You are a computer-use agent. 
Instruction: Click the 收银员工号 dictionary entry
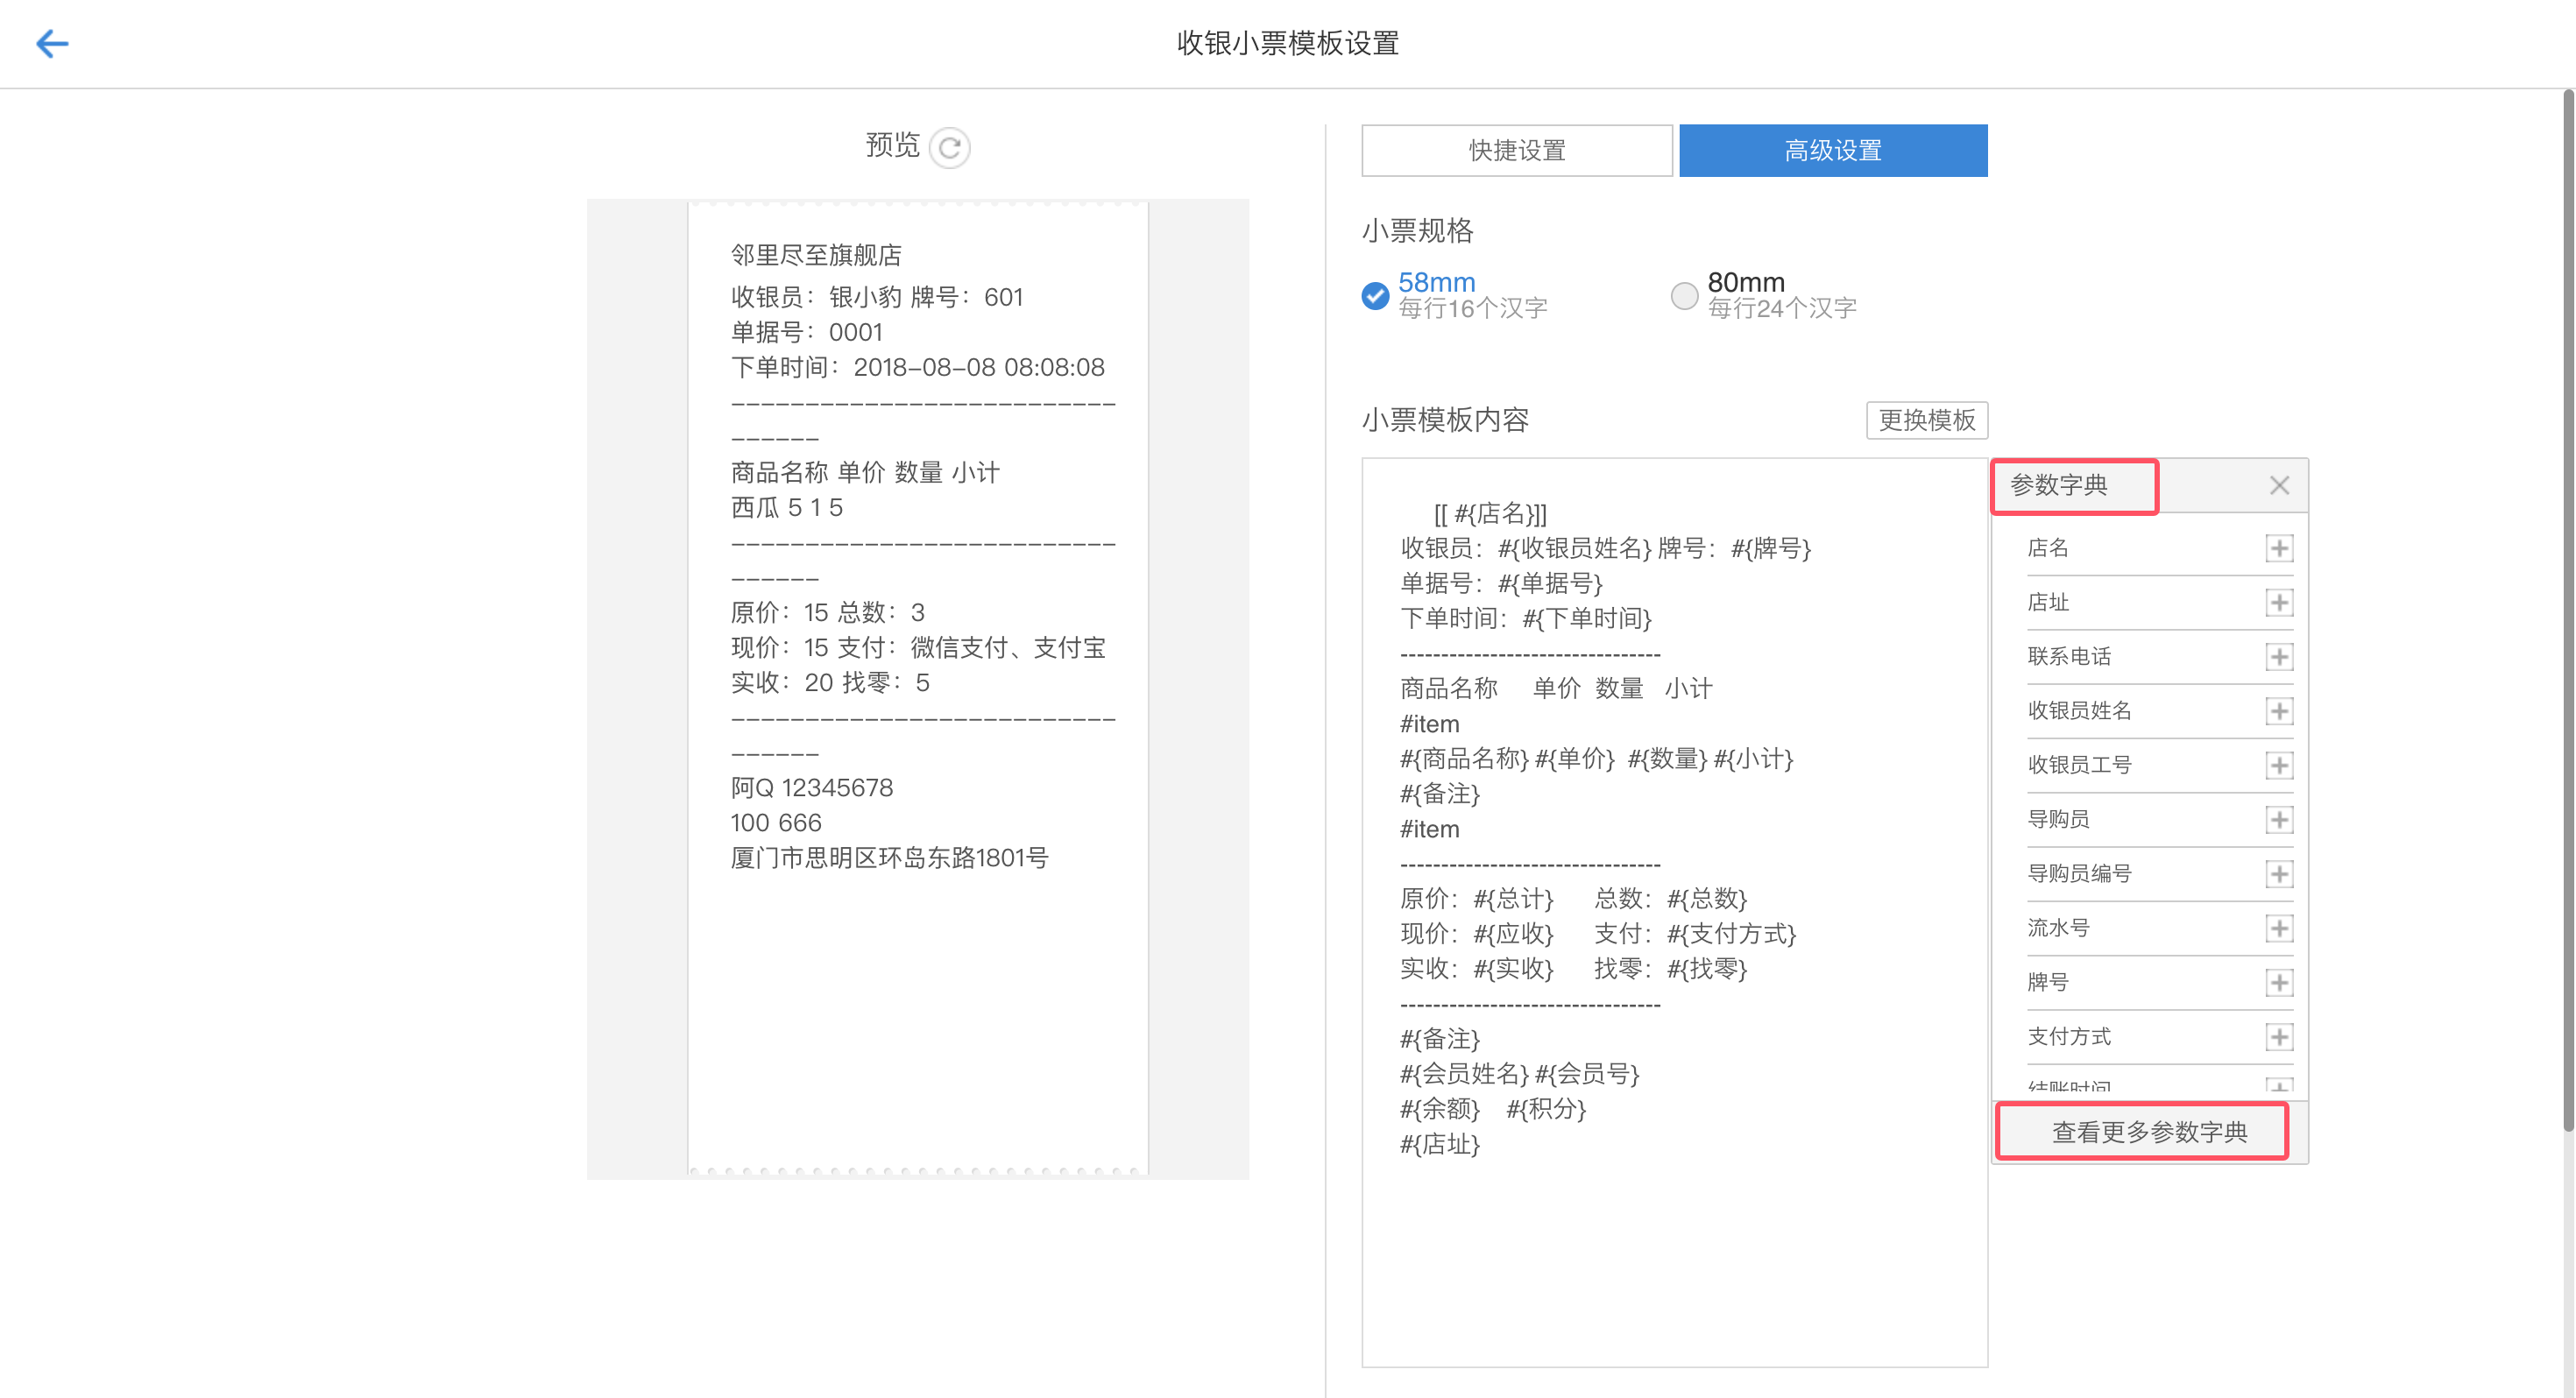(x=2079, y=765)
